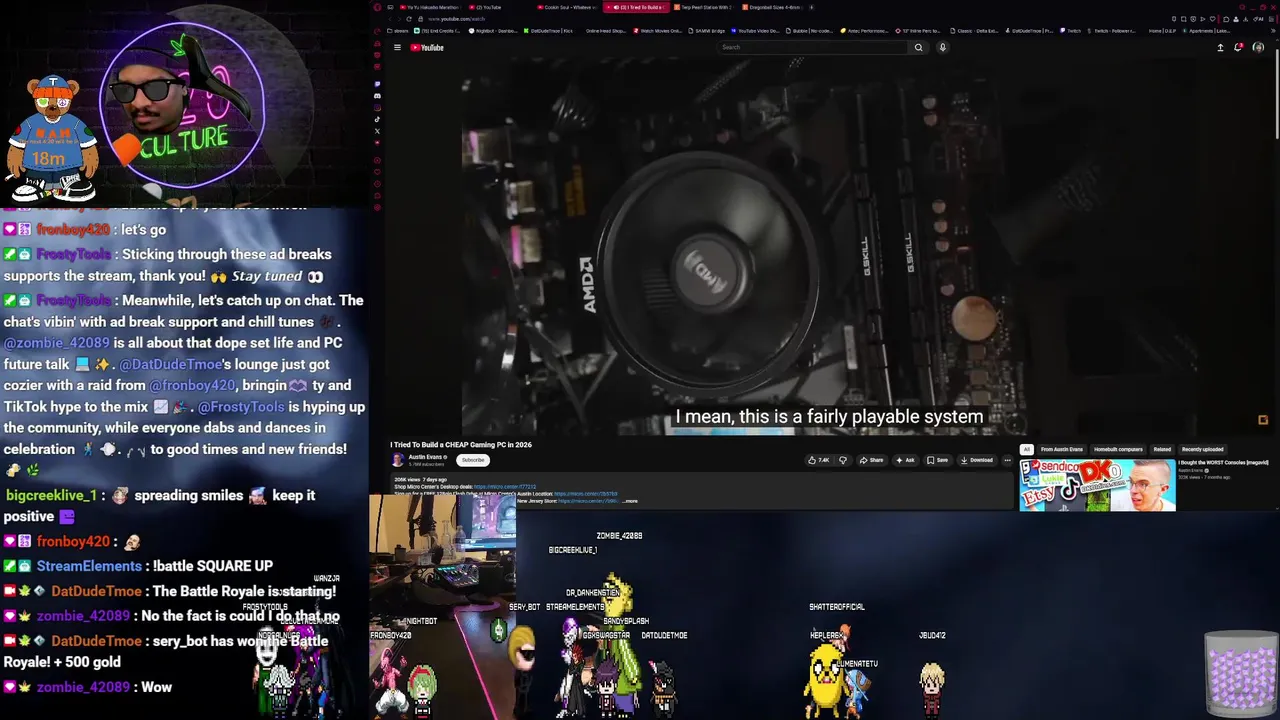1280x720 pixels.
Task: Save the video to a playlist
Action: point(937,460)
